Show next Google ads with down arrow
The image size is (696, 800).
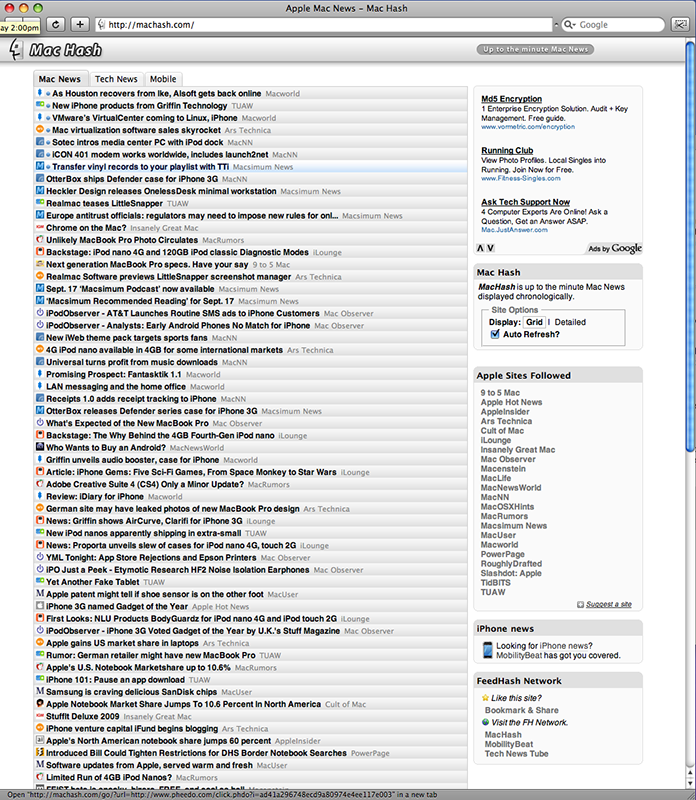pos(490,248)
